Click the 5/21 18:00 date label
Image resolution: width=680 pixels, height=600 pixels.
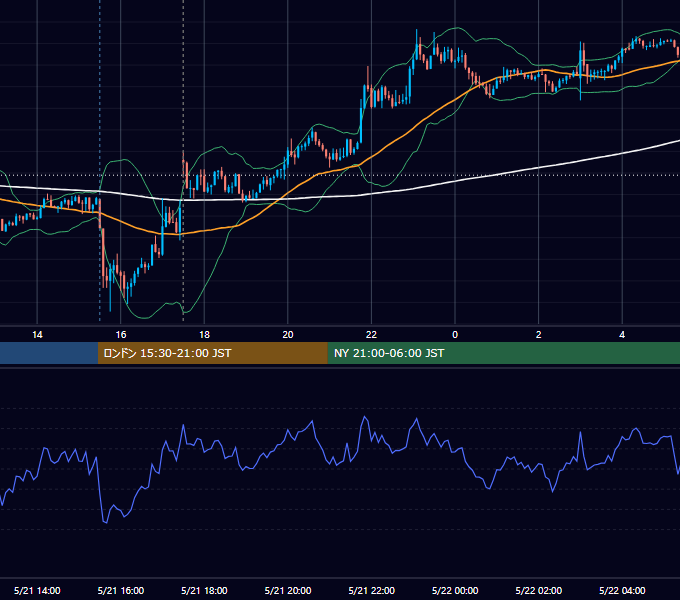click(204, 590)
